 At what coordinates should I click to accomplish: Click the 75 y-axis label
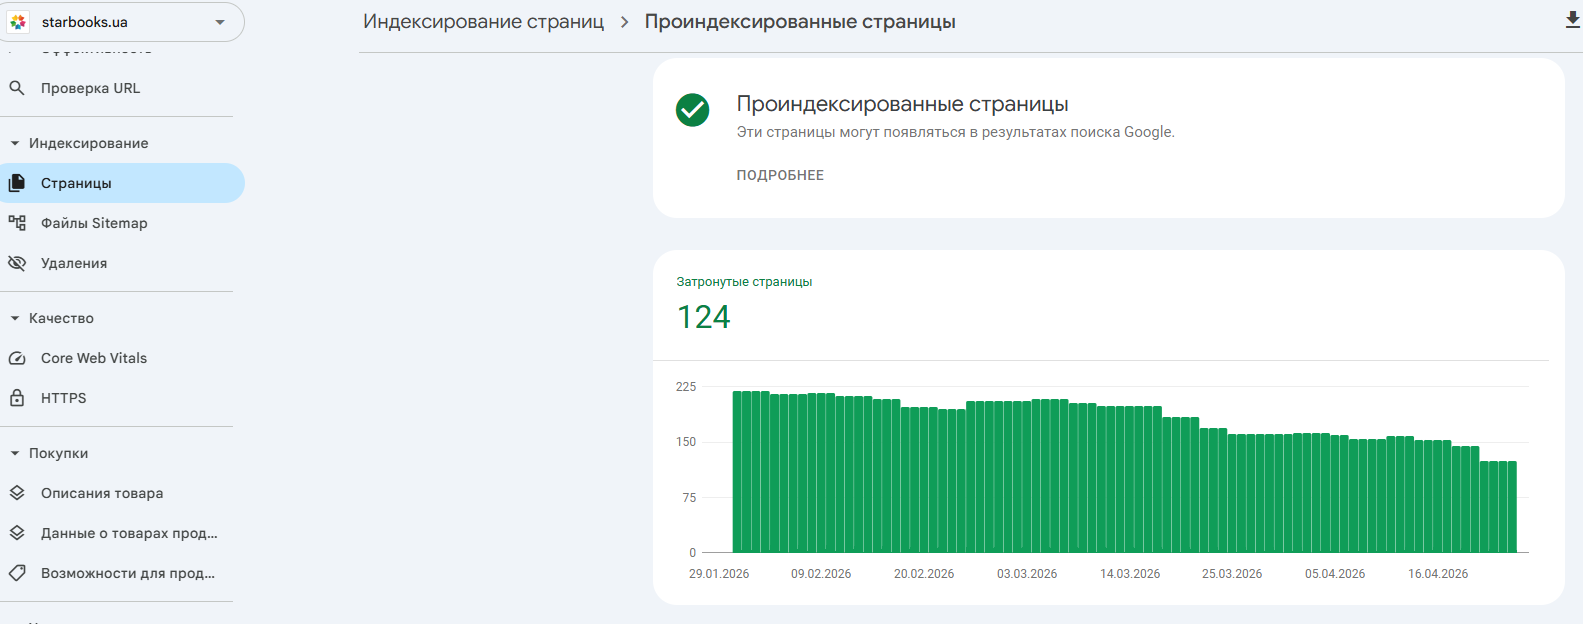pyautogui.click(x=689, y=498)
